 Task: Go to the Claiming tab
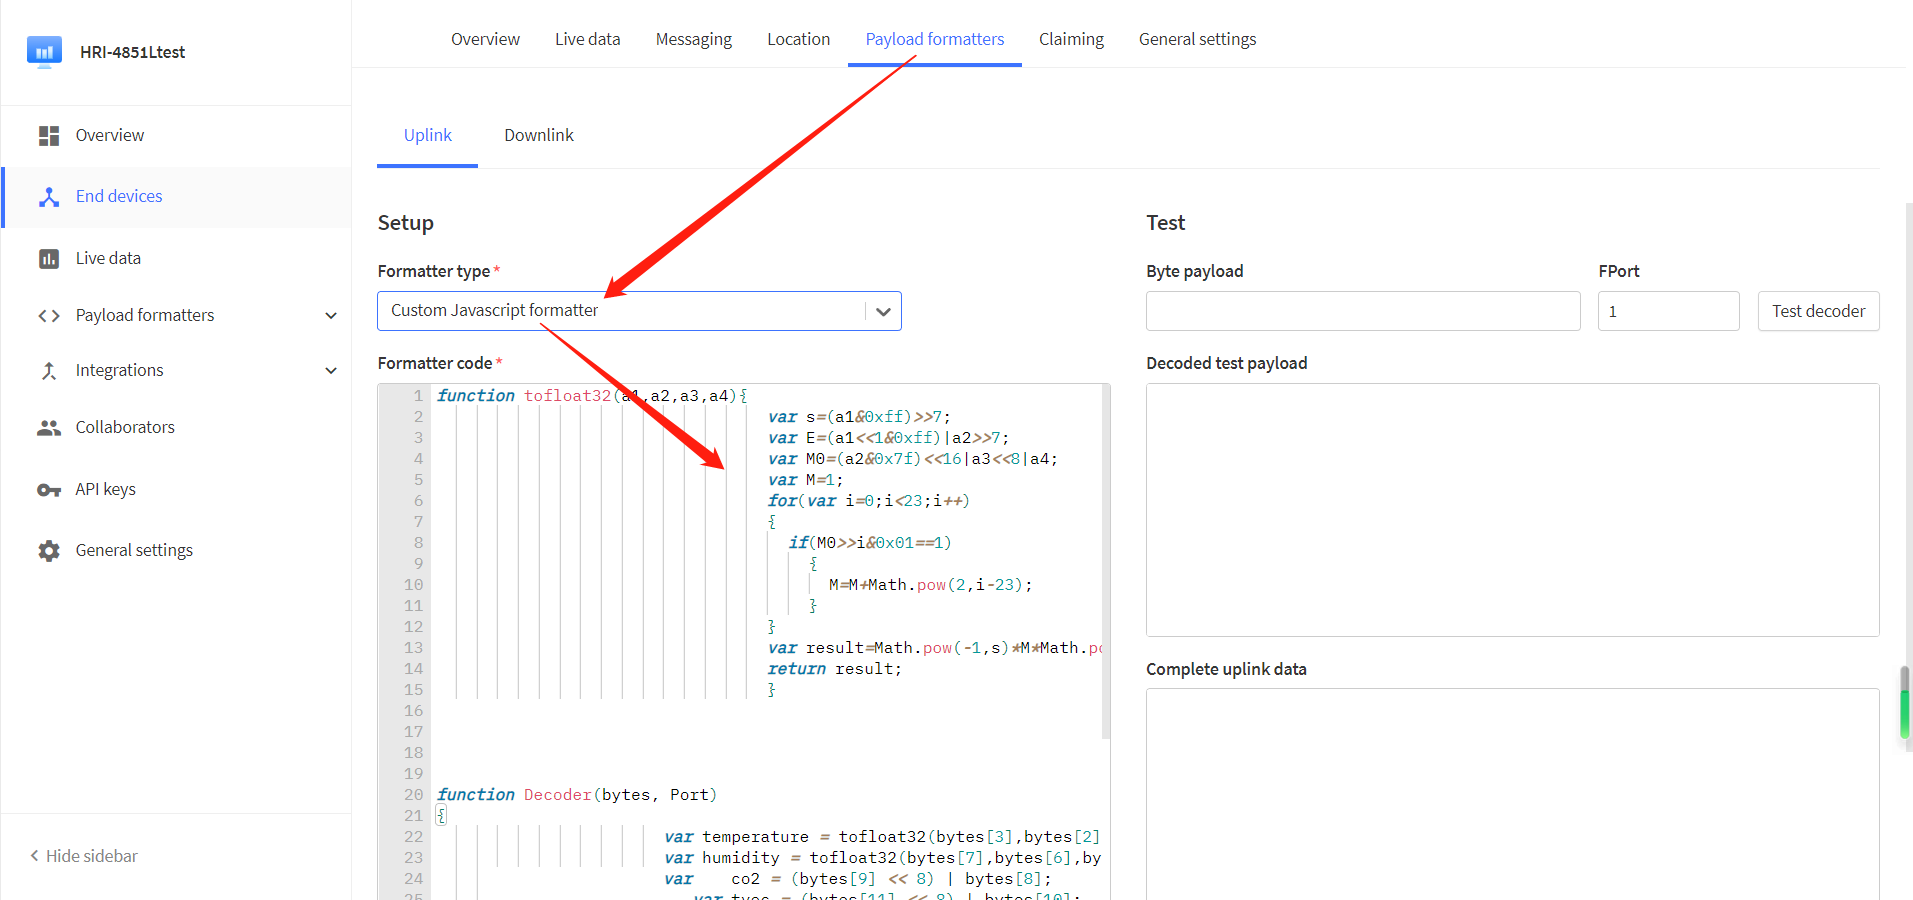(1070, 39)
